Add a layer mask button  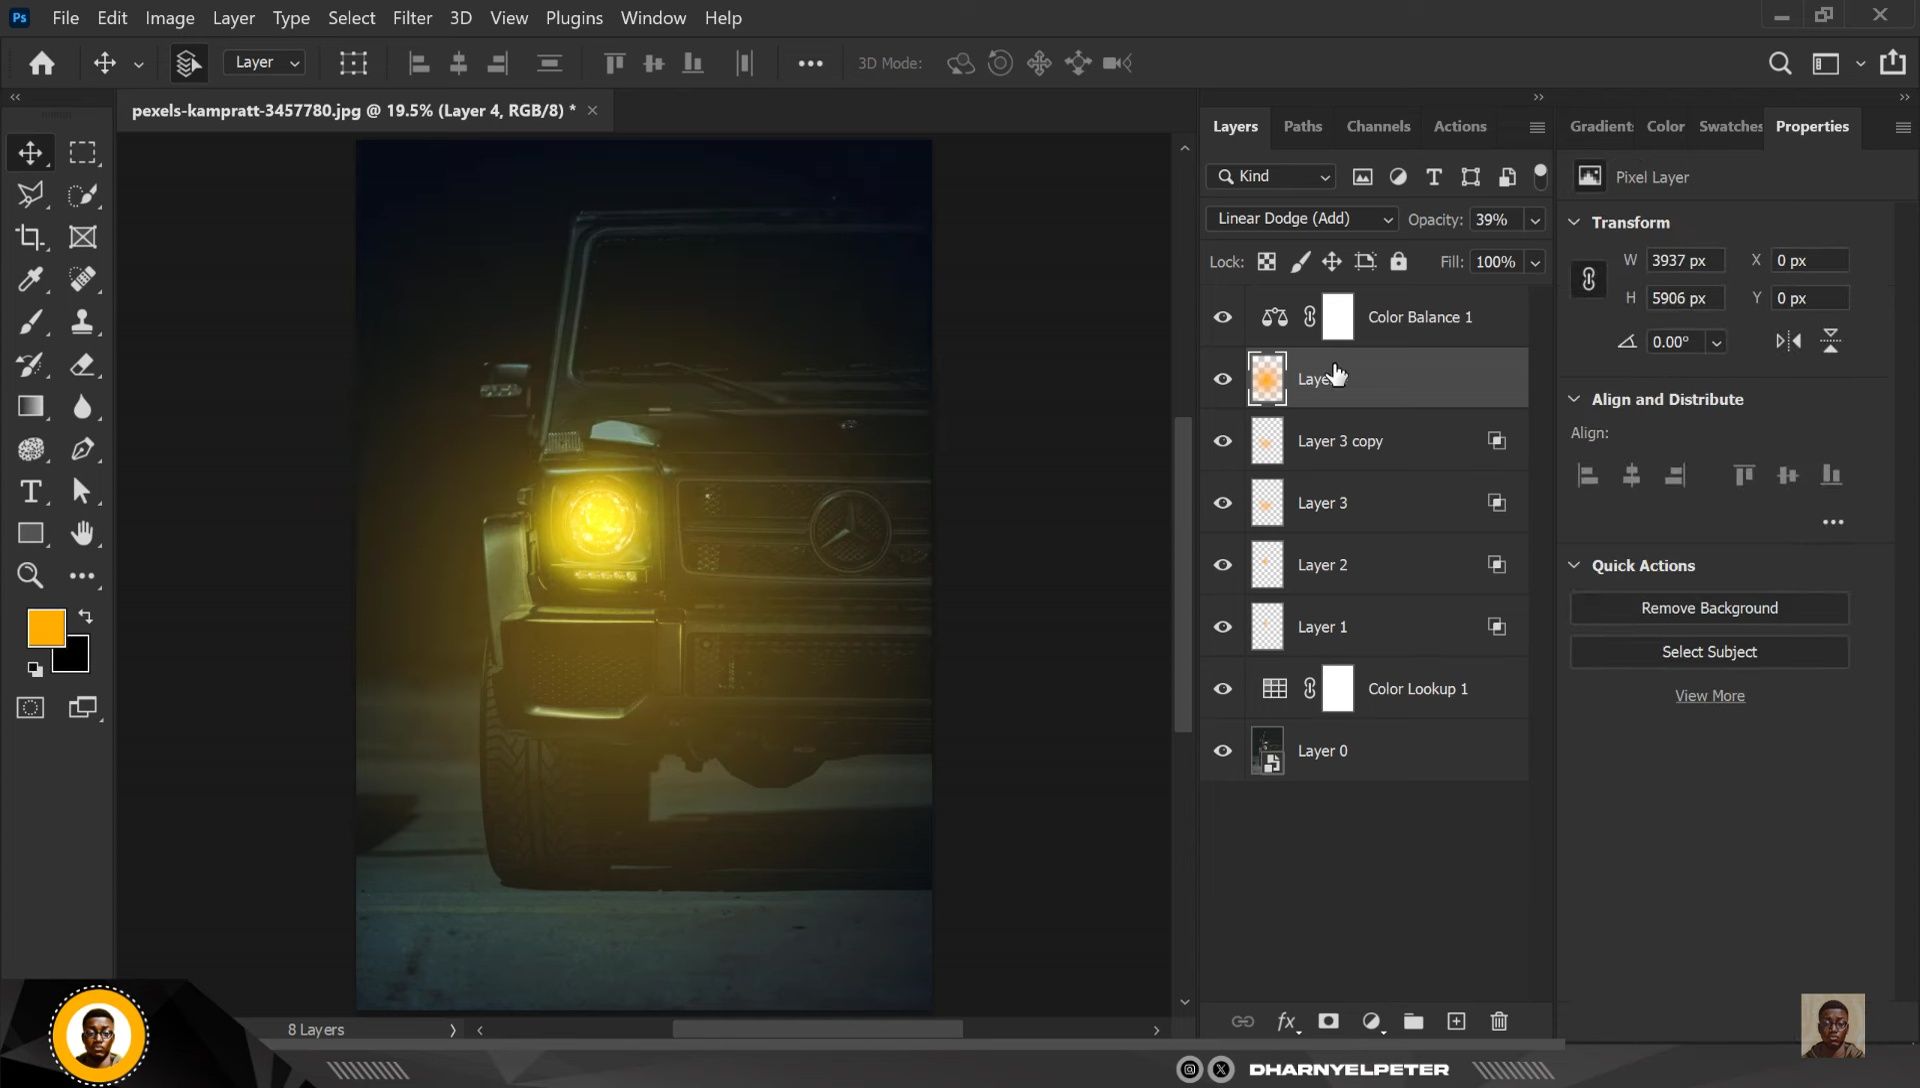pos(1328,1021)
